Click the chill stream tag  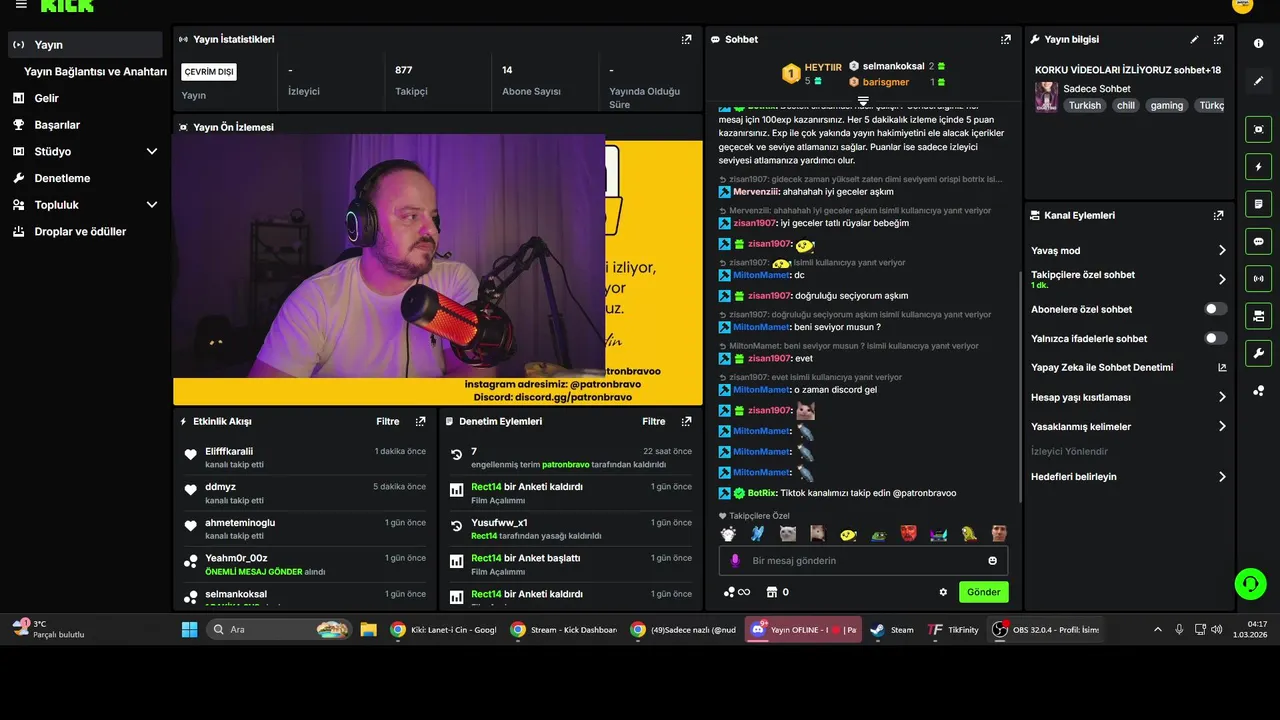(1126, 105)
